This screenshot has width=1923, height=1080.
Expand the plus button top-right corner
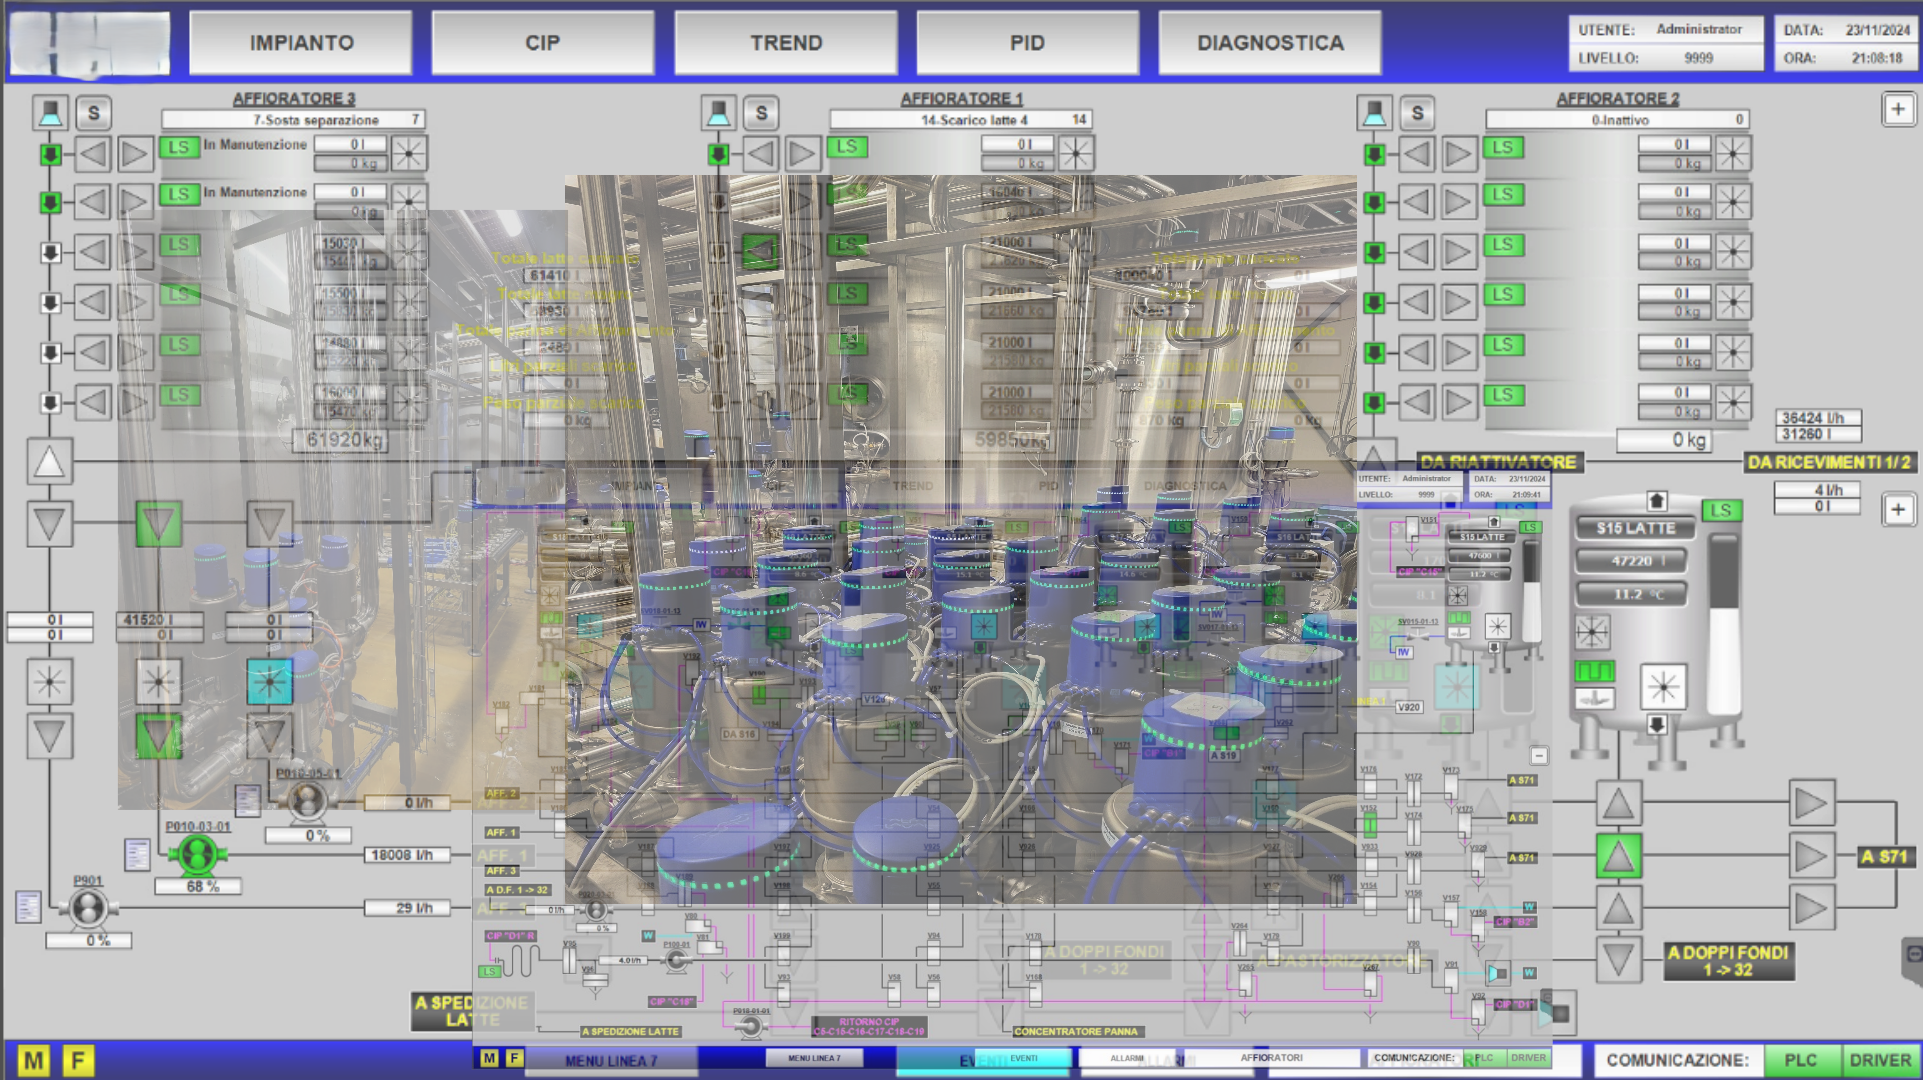pos(1898,110)
